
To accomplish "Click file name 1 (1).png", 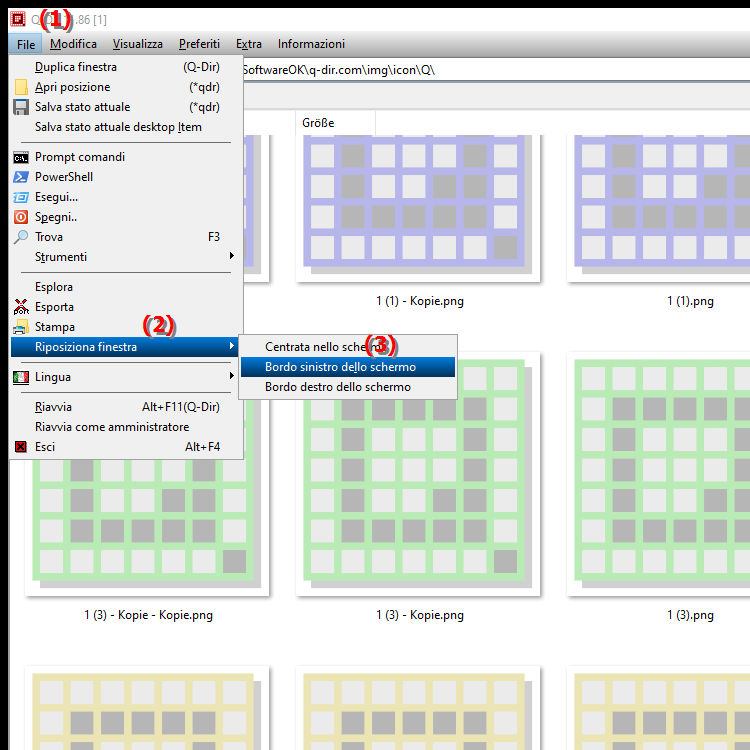I will pyautogui.click(x=690, y=301).
